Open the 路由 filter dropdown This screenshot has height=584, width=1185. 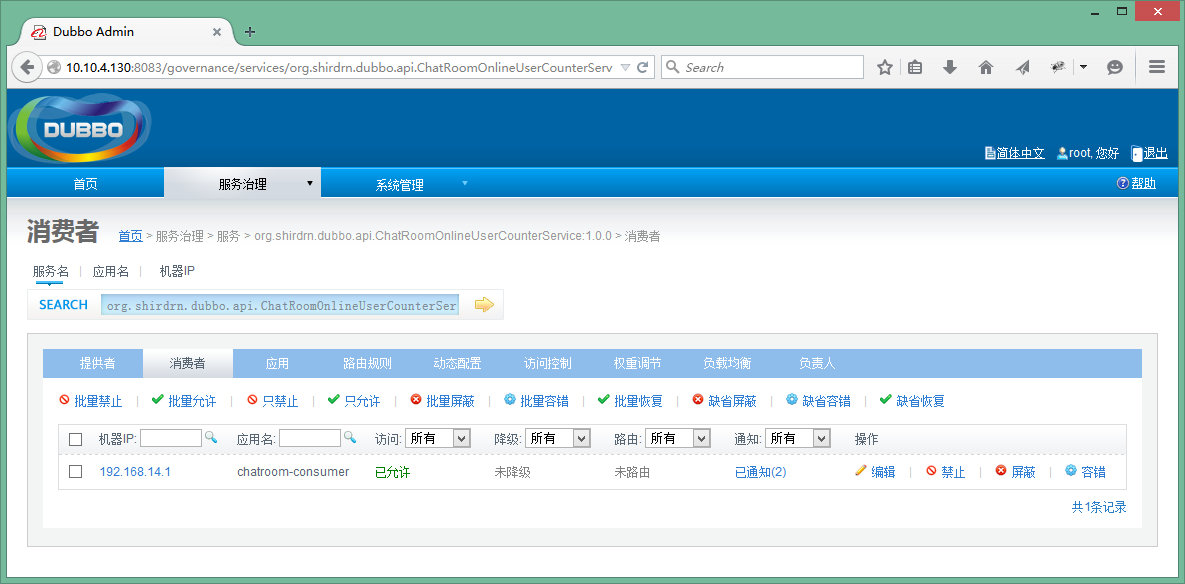pyautogui.click(x=678, y=438)
